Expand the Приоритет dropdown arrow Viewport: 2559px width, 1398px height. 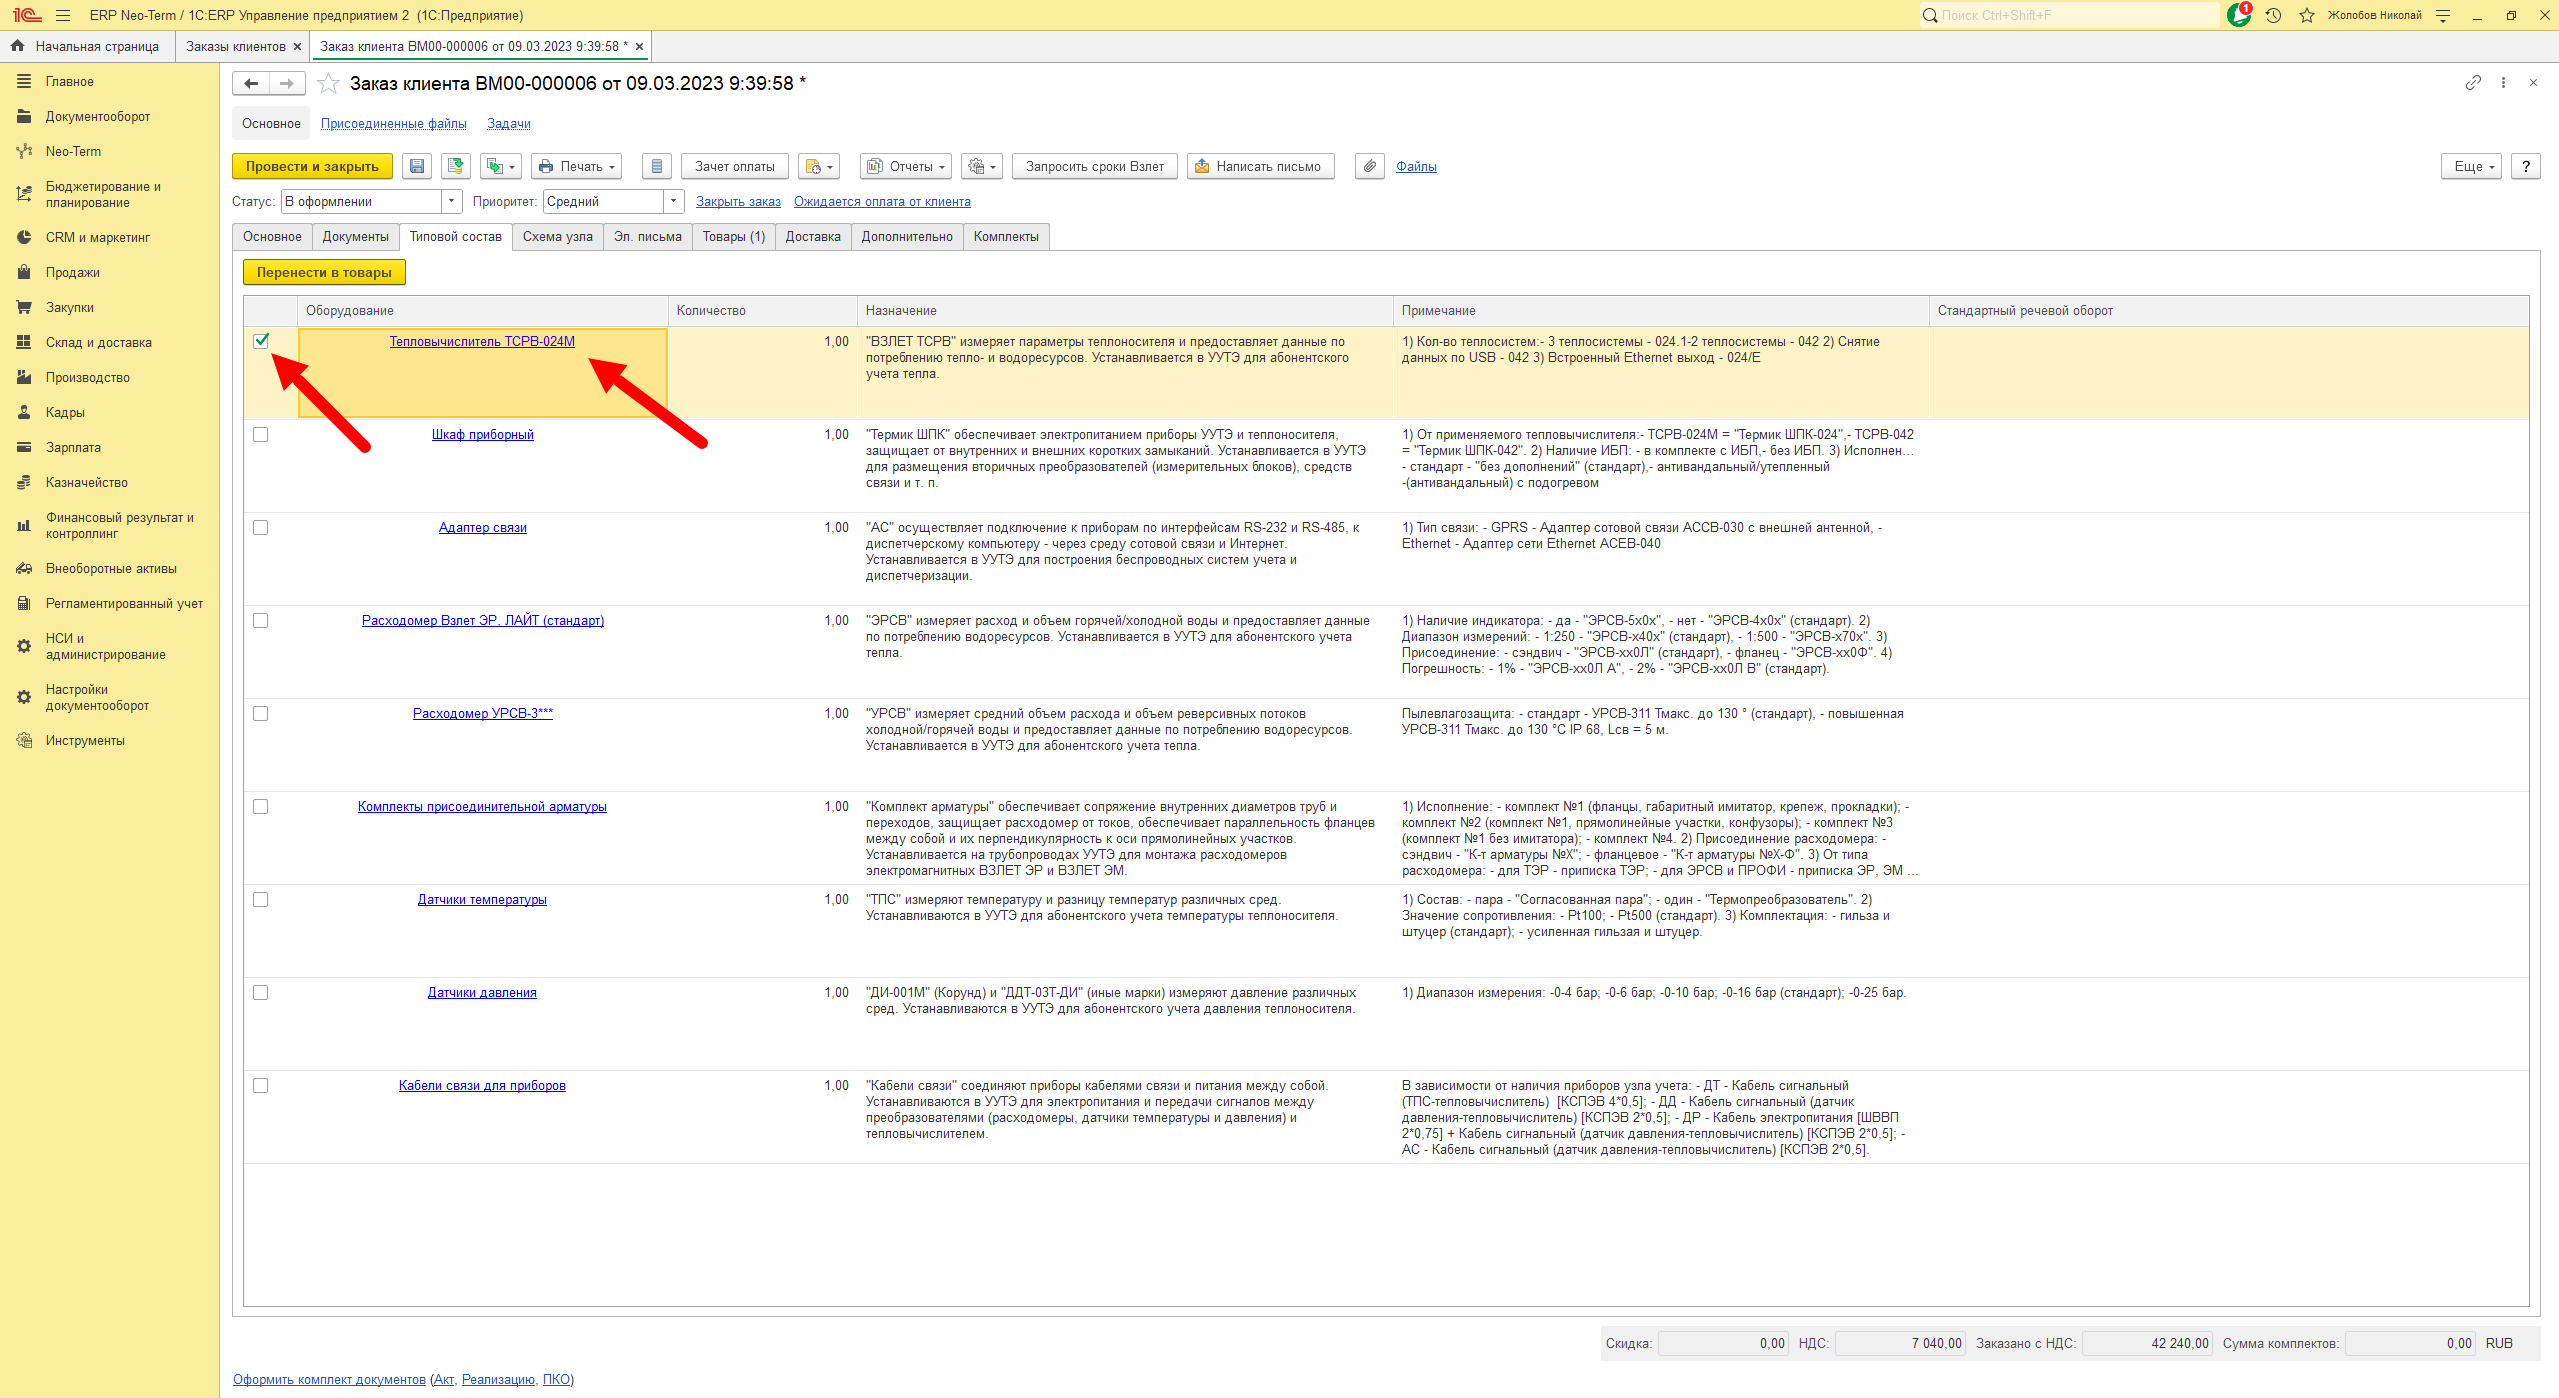click(x=674, y=202)
